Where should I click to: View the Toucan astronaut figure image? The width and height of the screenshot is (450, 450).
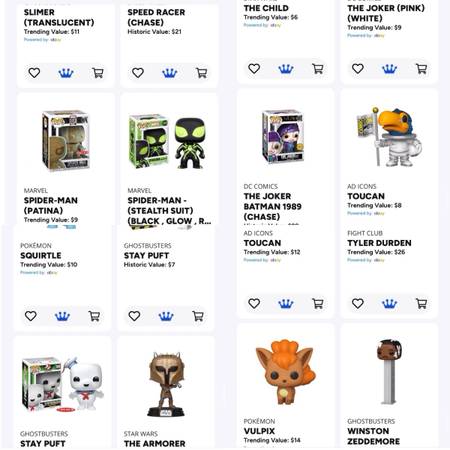click(x=389, y=137)
